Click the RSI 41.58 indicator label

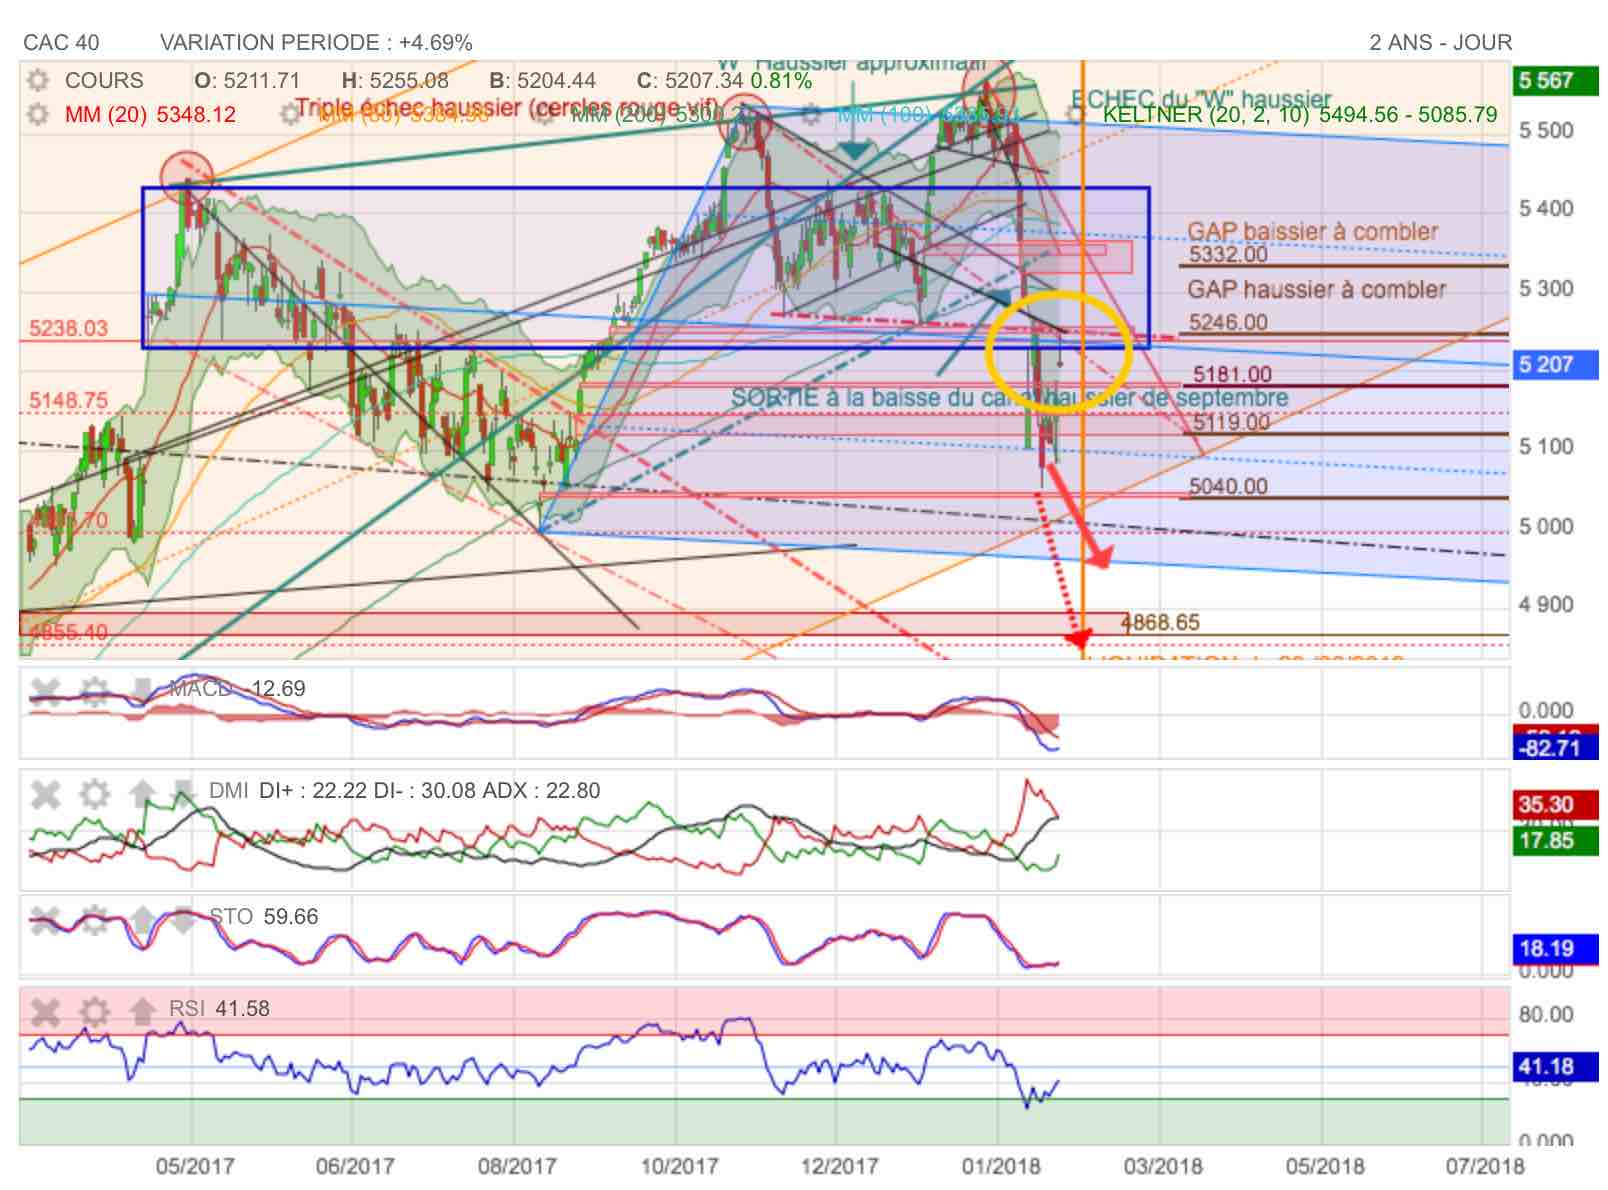219,1008
